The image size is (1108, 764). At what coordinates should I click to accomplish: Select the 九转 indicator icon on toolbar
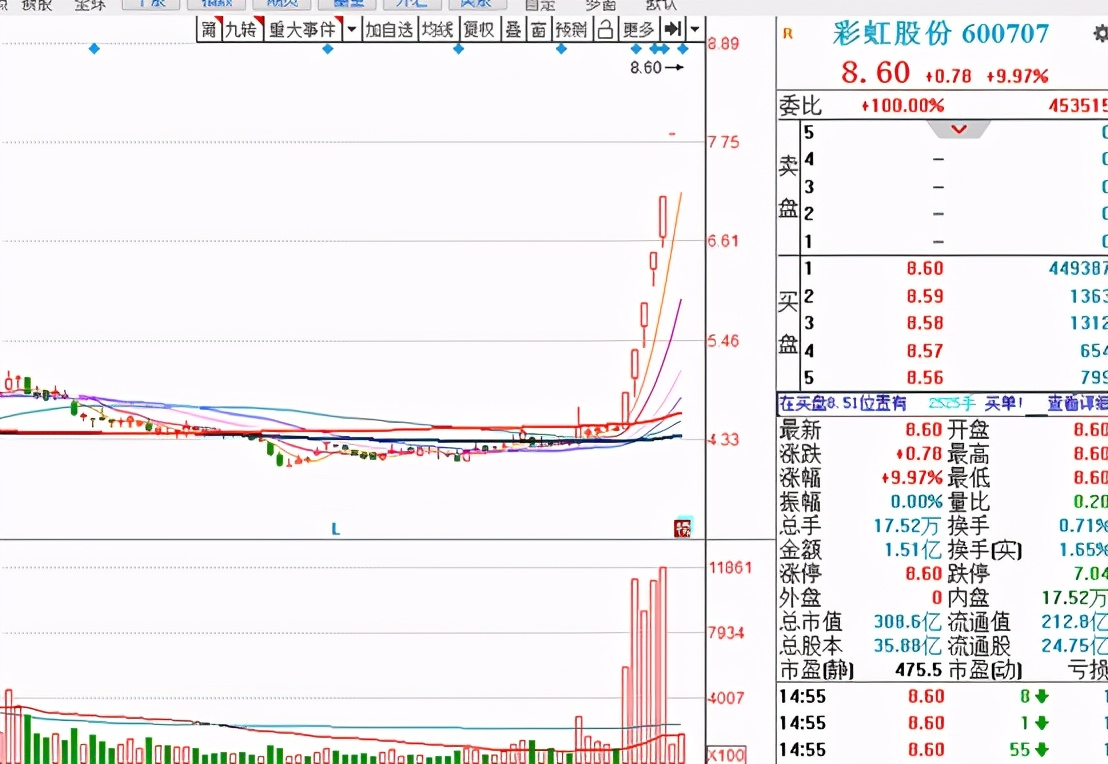coord(240,29)
